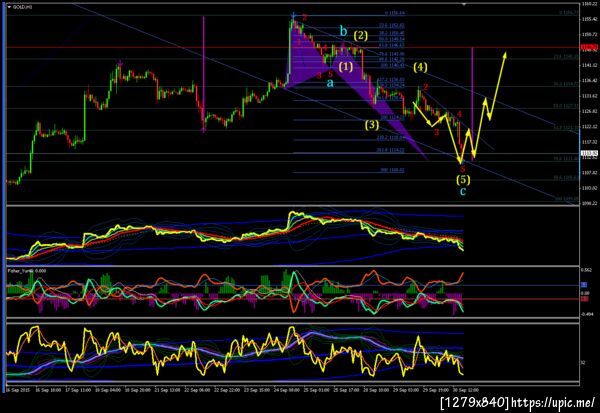Click the '22 Sep 22:00' time axis label
The height and width of the screenshot is (413, 600).
[x=227, y=390]
